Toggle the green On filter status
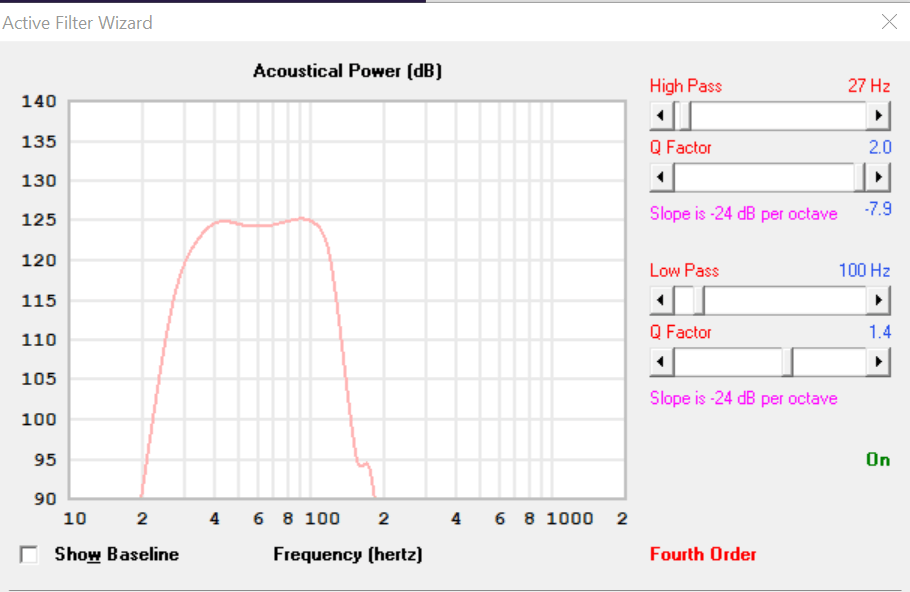 pos(878,460)
